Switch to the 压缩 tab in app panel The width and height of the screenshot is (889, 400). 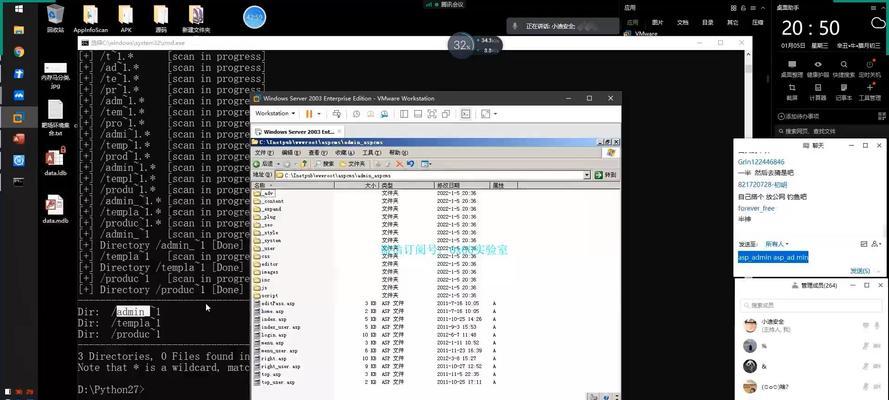[757, 23]
